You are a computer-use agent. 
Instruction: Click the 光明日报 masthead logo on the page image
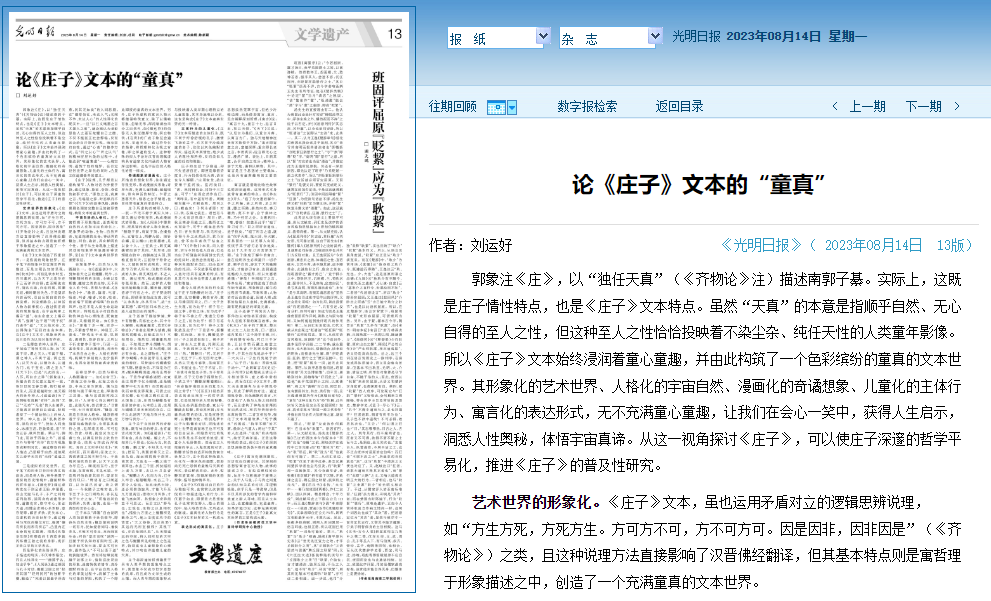click(35, 31)
